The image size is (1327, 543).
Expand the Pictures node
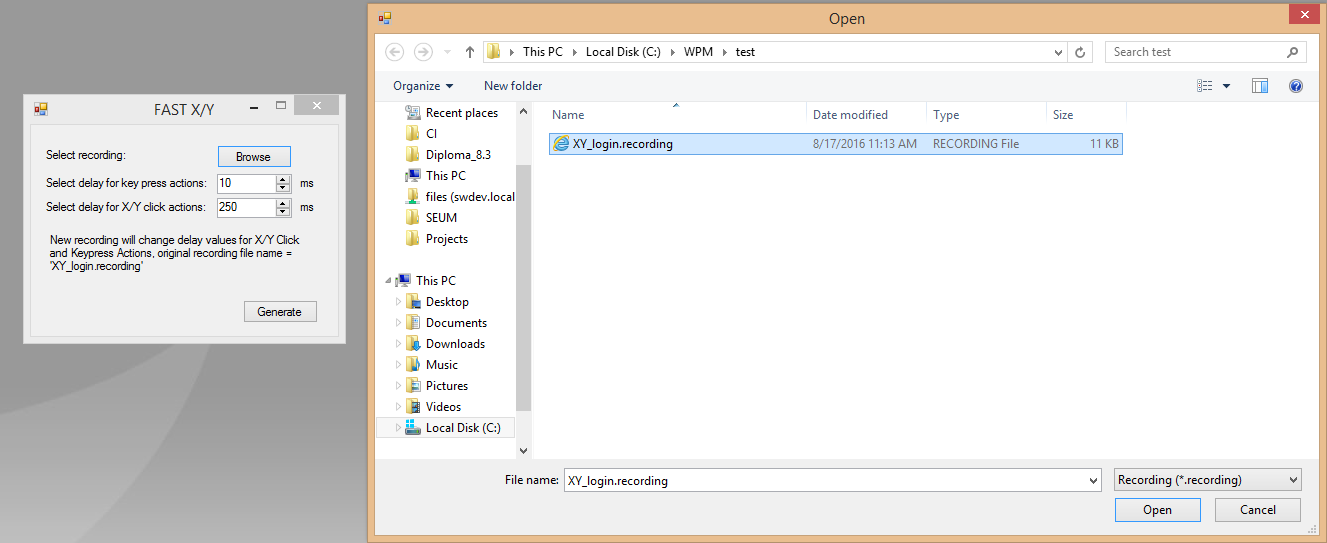[399, 386]
